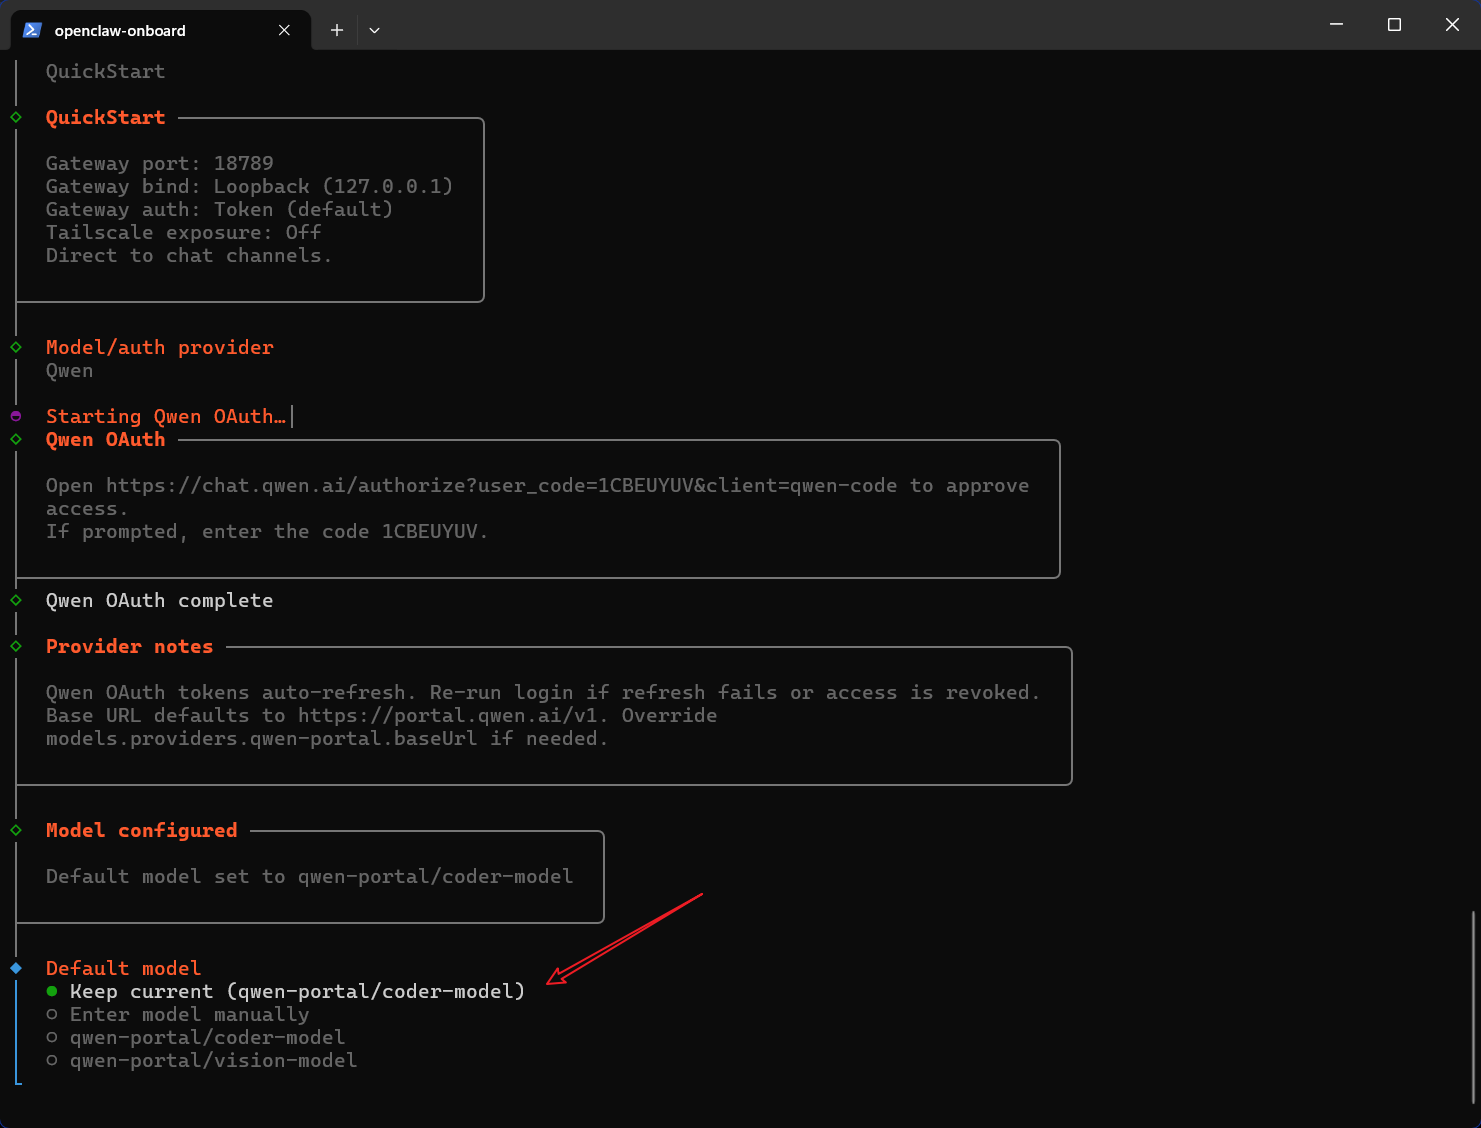Click models.providers.qwen-portal.baseUrl config key text
The image size is (1481, 1128).
(x=262, y=738)
